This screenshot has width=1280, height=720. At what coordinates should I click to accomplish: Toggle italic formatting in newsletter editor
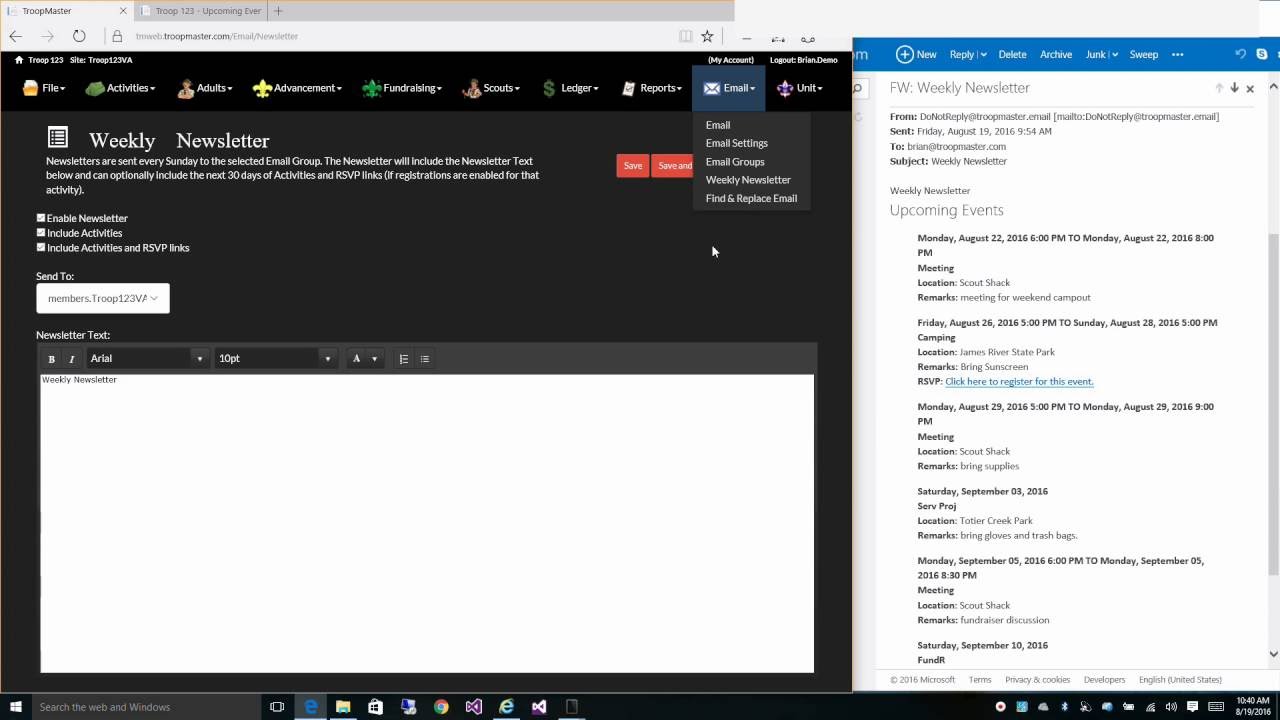(72, 359)
